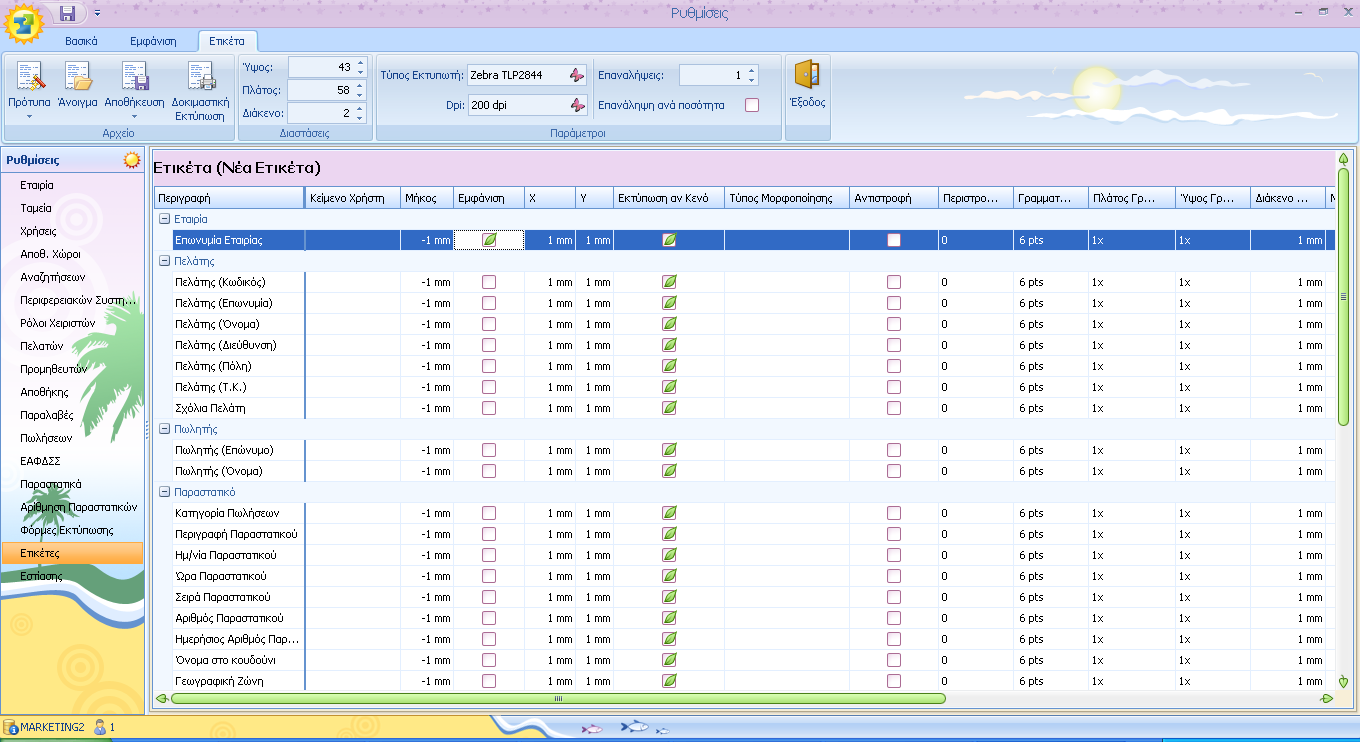Enable Επανάληψη ανά ποσότητα checkbox
The image size is (1361, 742).
[x=752, y=104]
